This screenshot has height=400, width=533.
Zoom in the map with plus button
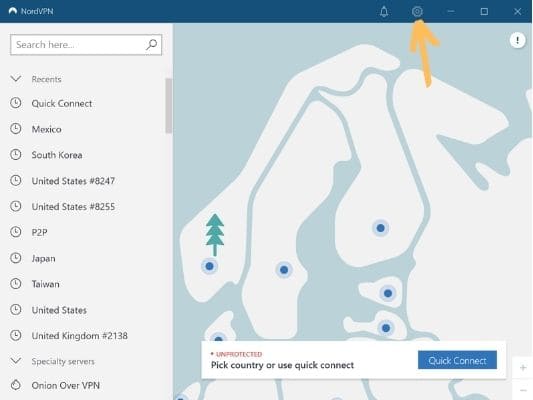[523, 368]
